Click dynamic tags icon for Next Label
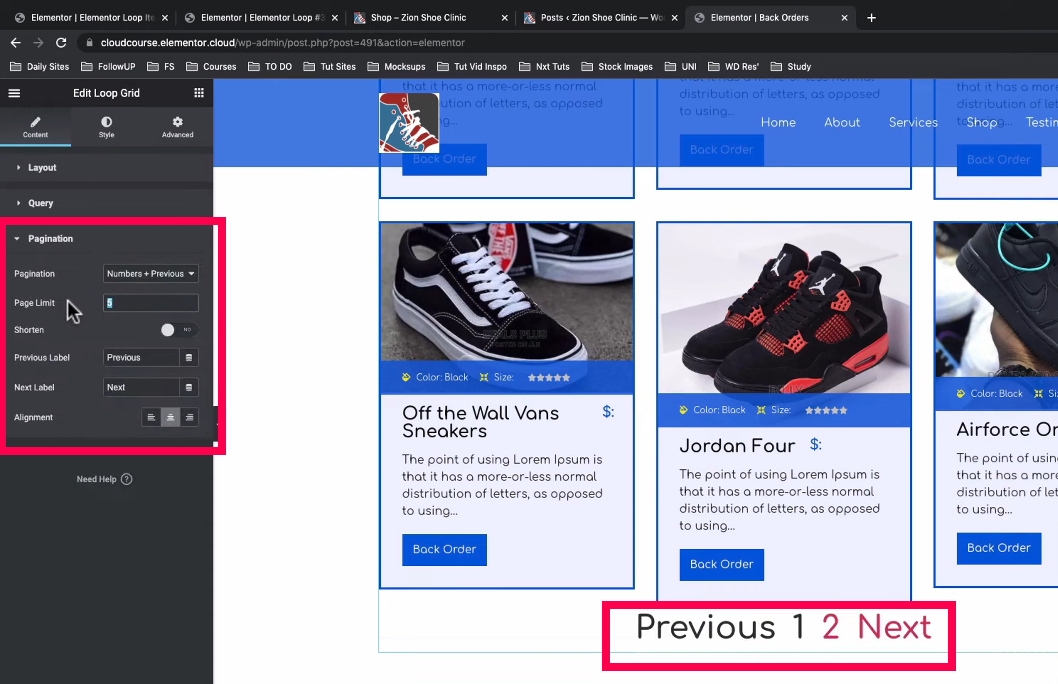Viewport: 1058px width, 684px height. [189, 388]
